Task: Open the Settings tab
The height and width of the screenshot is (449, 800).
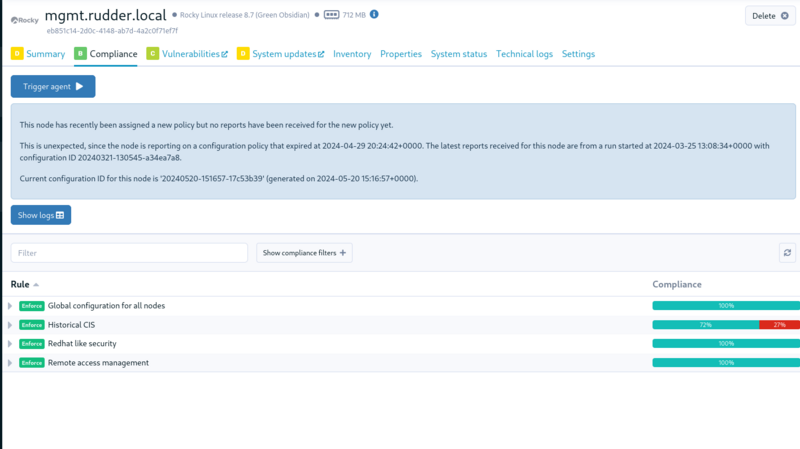Action: tap(578, 54)
